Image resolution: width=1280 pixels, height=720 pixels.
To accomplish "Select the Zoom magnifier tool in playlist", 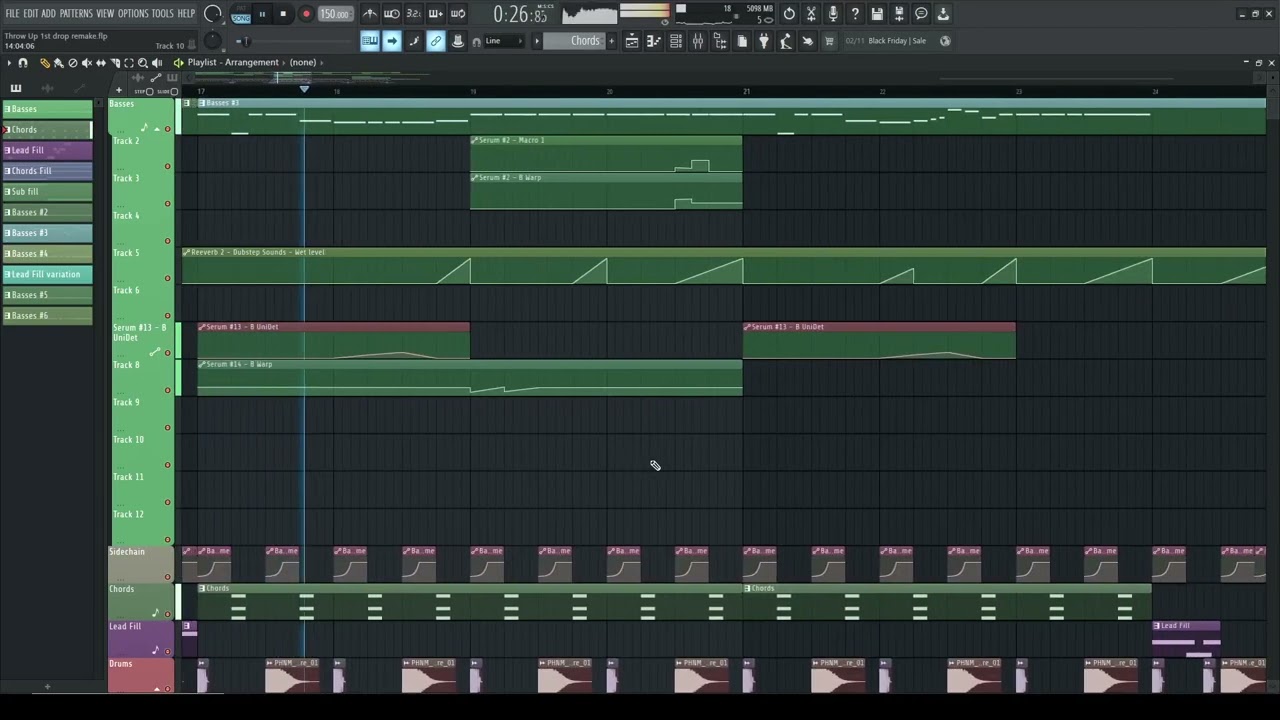I will coord(142,63).
